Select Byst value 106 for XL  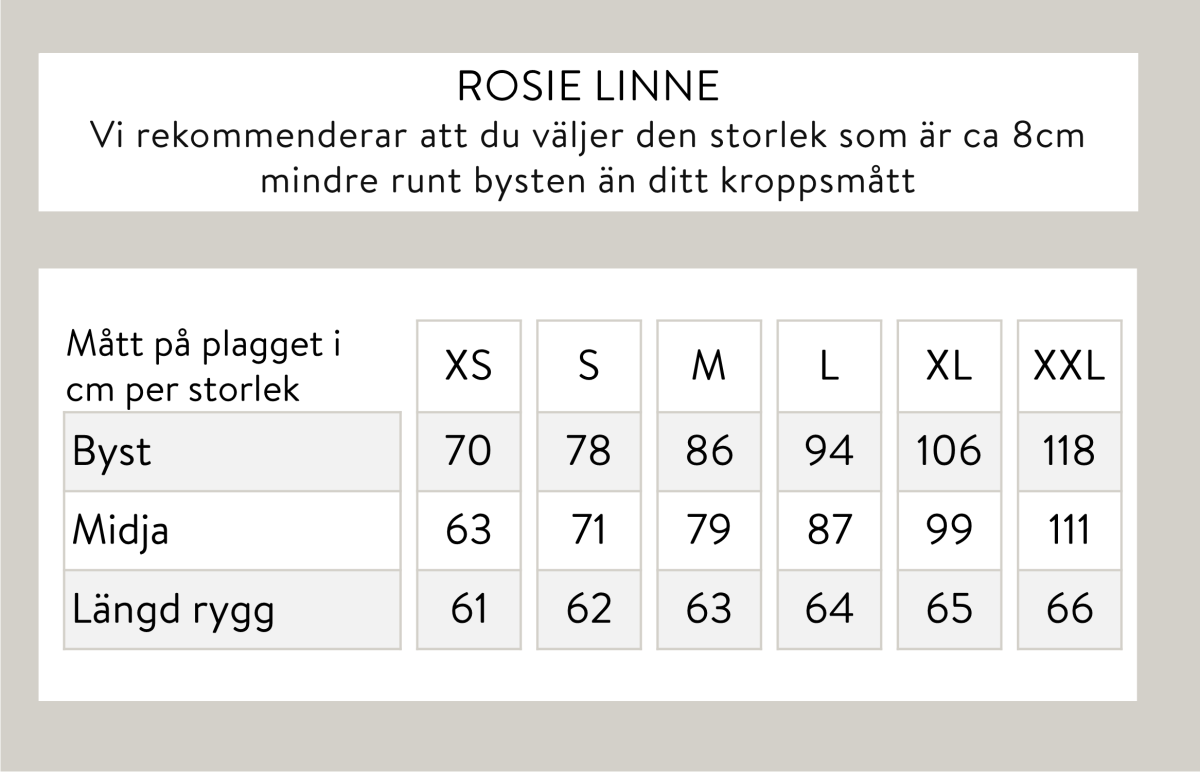[949, 451]
